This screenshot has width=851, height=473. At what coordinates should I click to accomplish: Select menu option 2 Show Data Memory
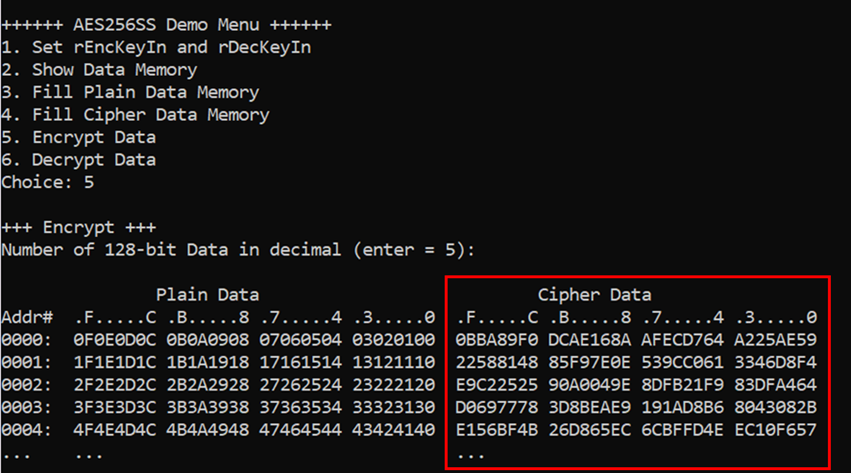tap(99, 70)
